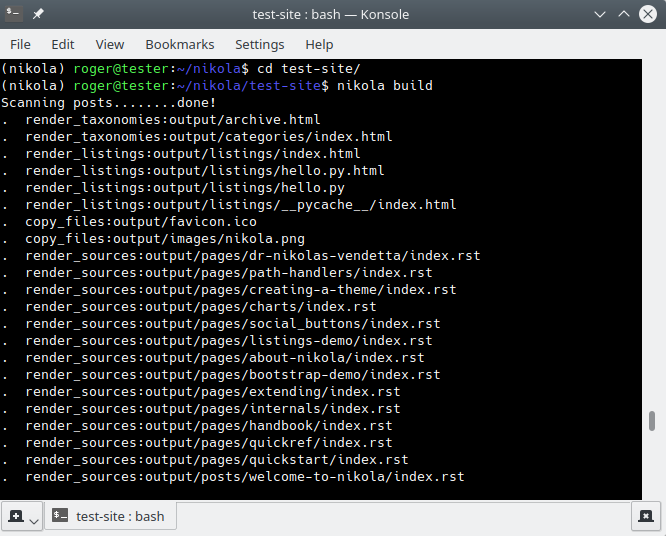Select the "test-site : bash" tab
The height and width of the screenshot is (536, 666).
pyautogui.click(x=110, y=516)
